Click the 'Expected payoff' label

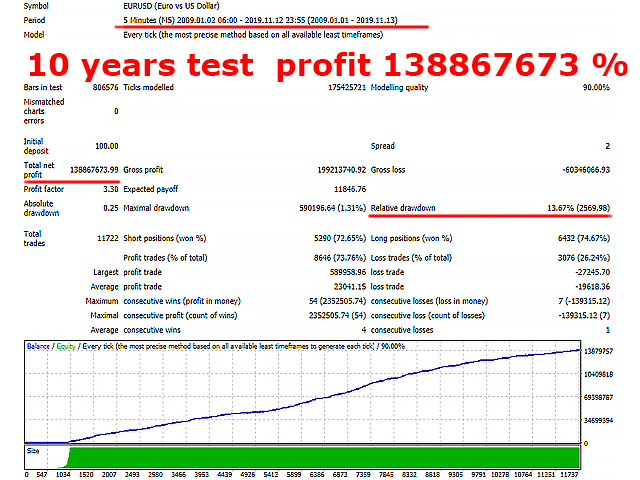click(151, 189)
